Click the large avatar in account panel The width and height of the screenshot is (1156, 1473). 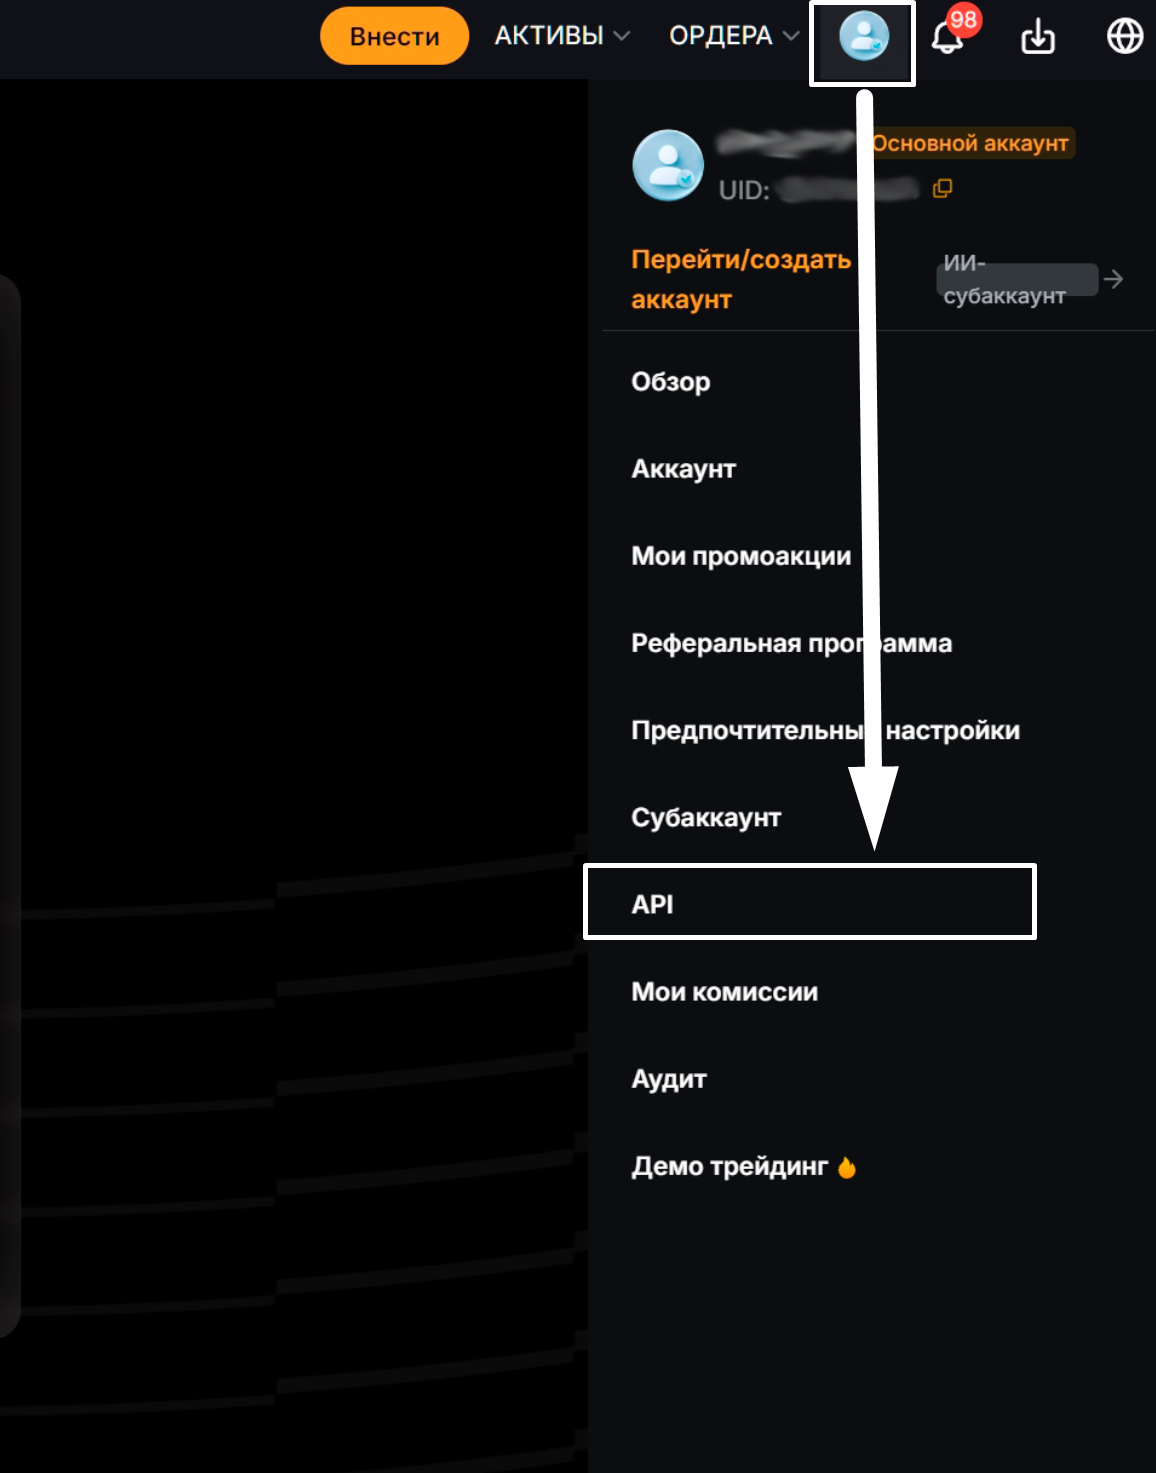[668, 165]
